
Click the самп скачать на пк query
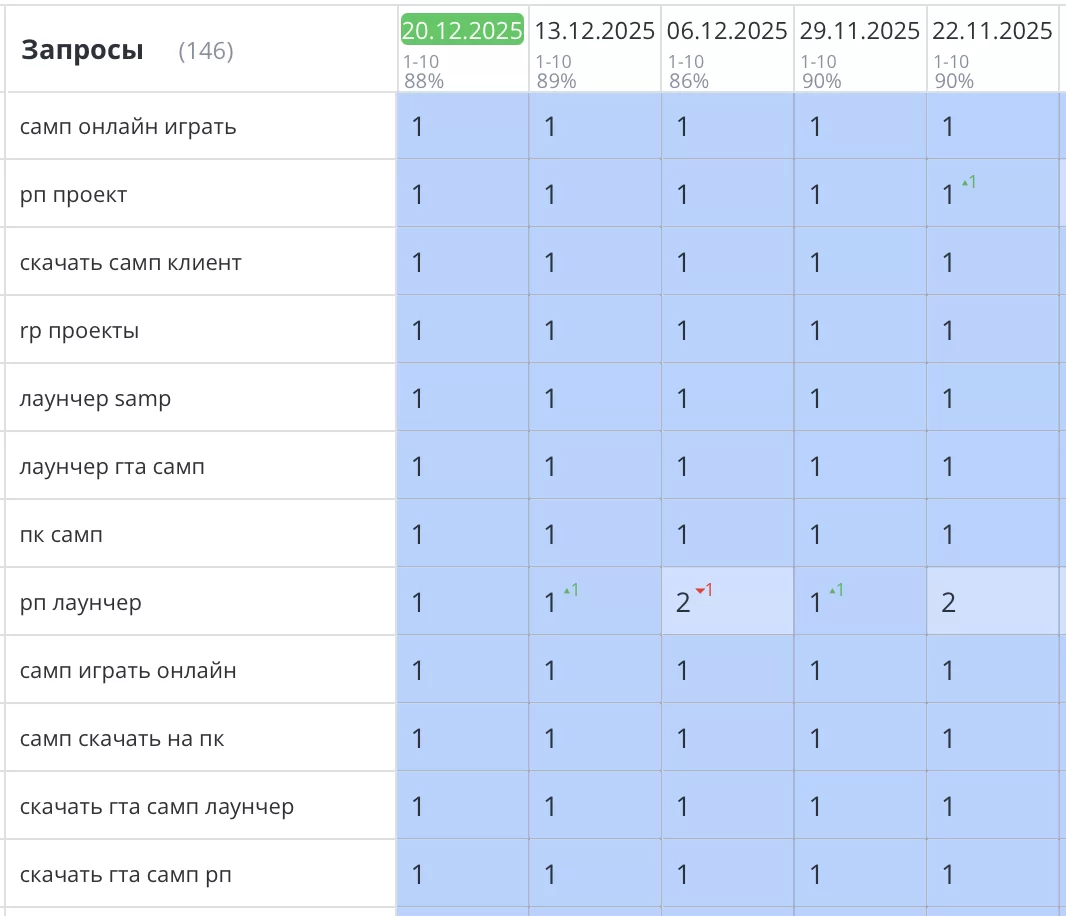[122, 739]
